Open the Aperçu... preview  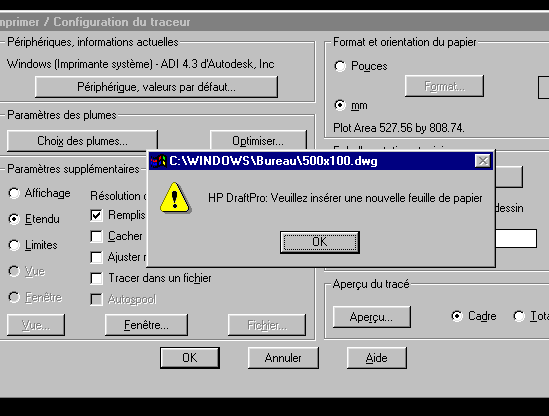[371, 317]
